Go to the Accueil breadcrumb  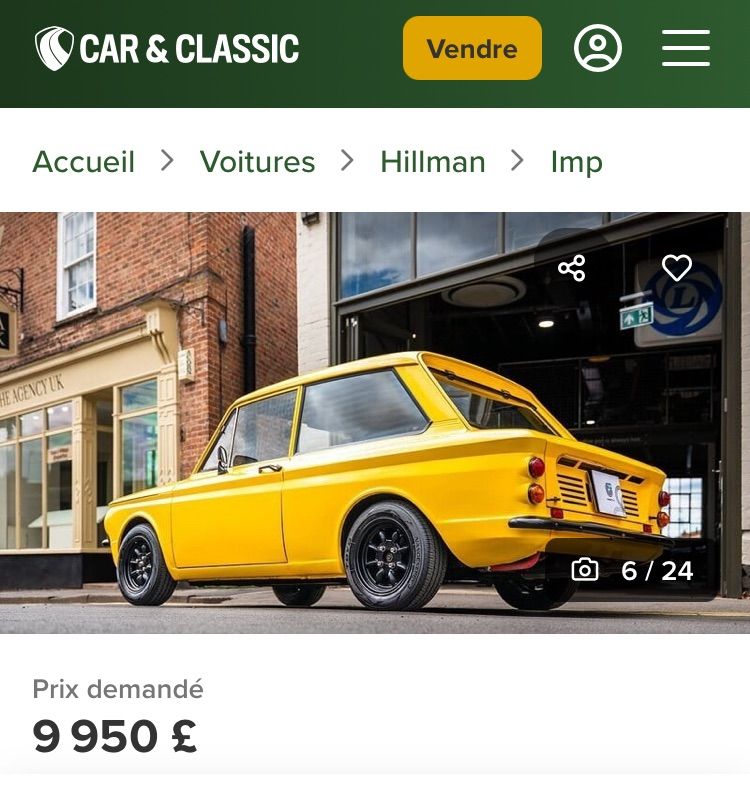[x=83, y=162]
